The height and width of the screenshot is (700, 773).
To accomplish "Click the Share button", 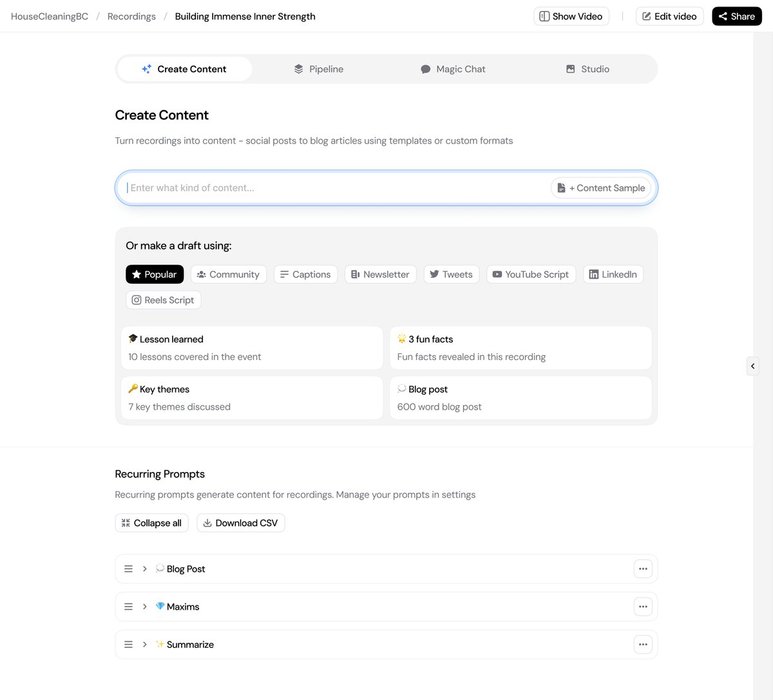I will [737, 16].
